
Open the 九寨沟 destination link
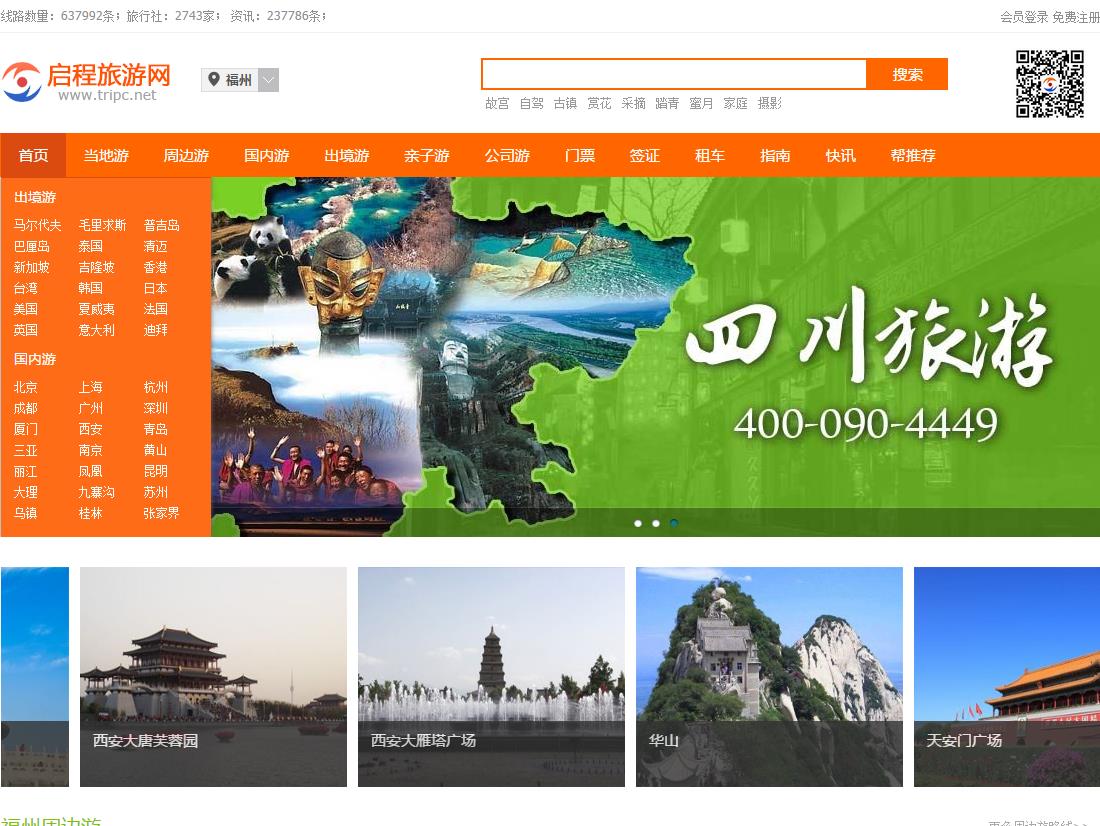tap(97, 493)
